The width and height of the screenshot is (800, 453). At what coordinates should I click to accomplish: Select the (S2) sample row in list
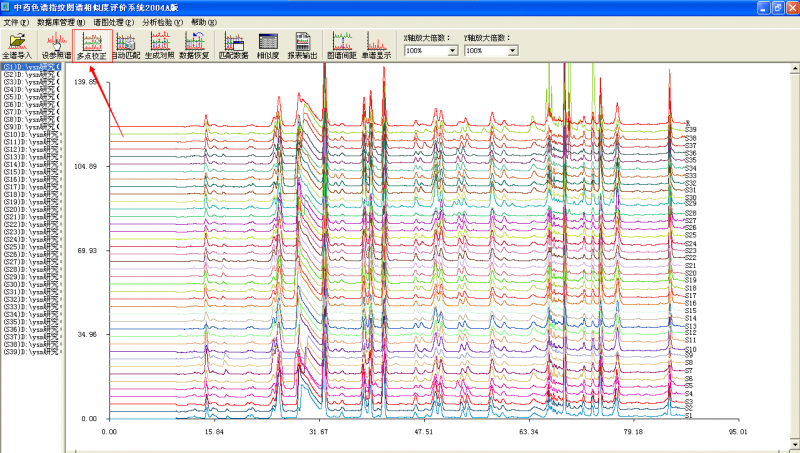[31, 74]
